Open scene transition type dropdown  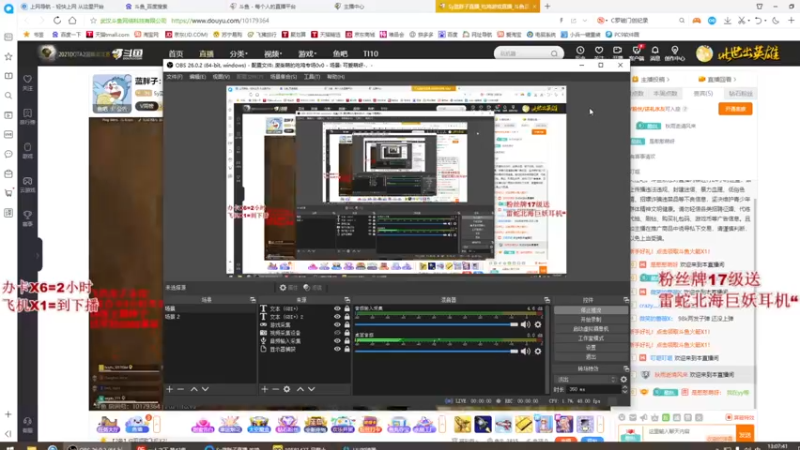[586, 380]
